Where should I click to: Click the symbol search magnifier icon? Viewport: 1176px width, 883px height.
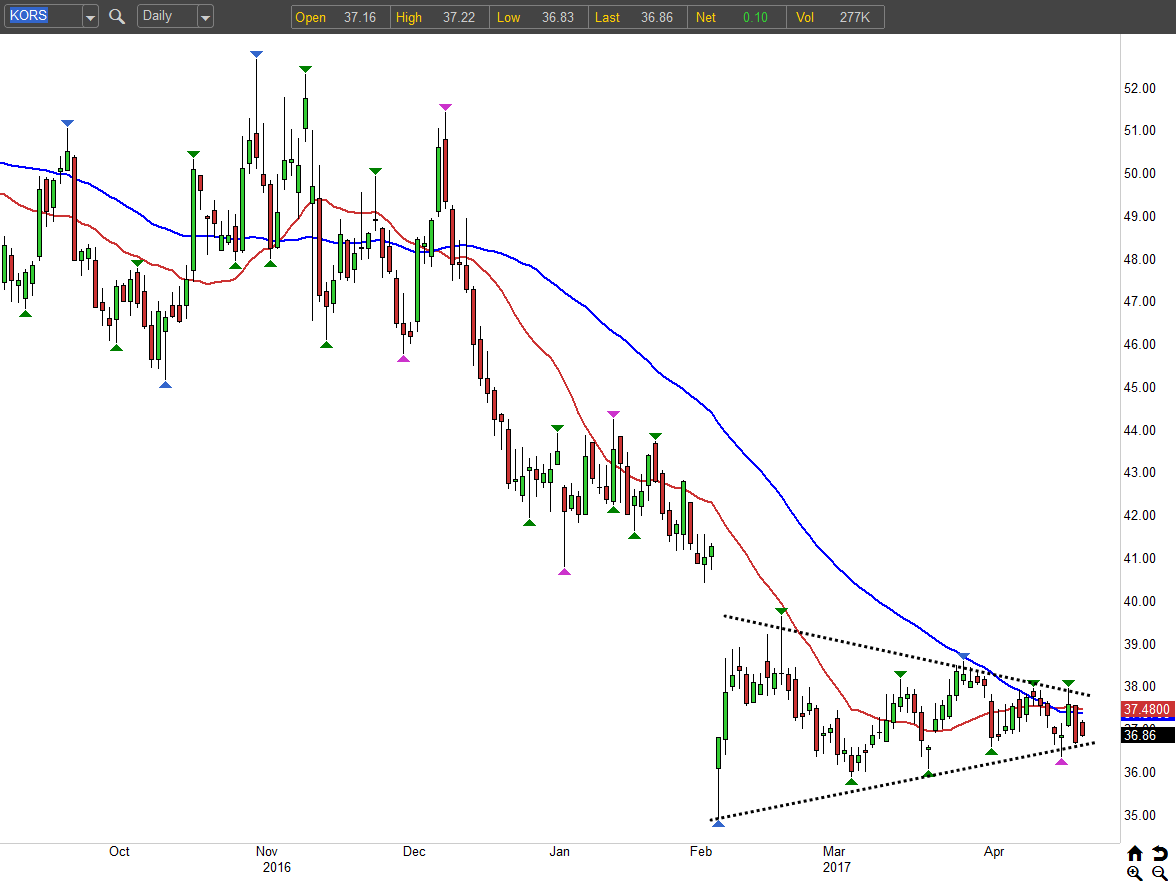pyautogui.click(x=117, y=16)
